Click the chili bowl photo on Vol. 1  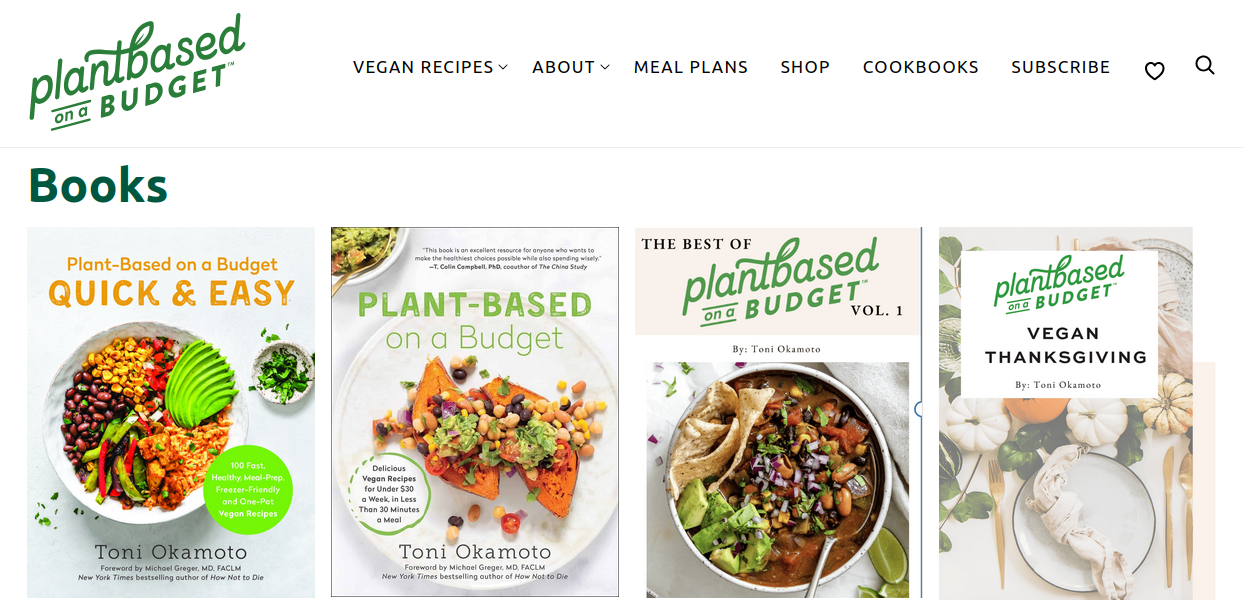[x=778, y=480]
